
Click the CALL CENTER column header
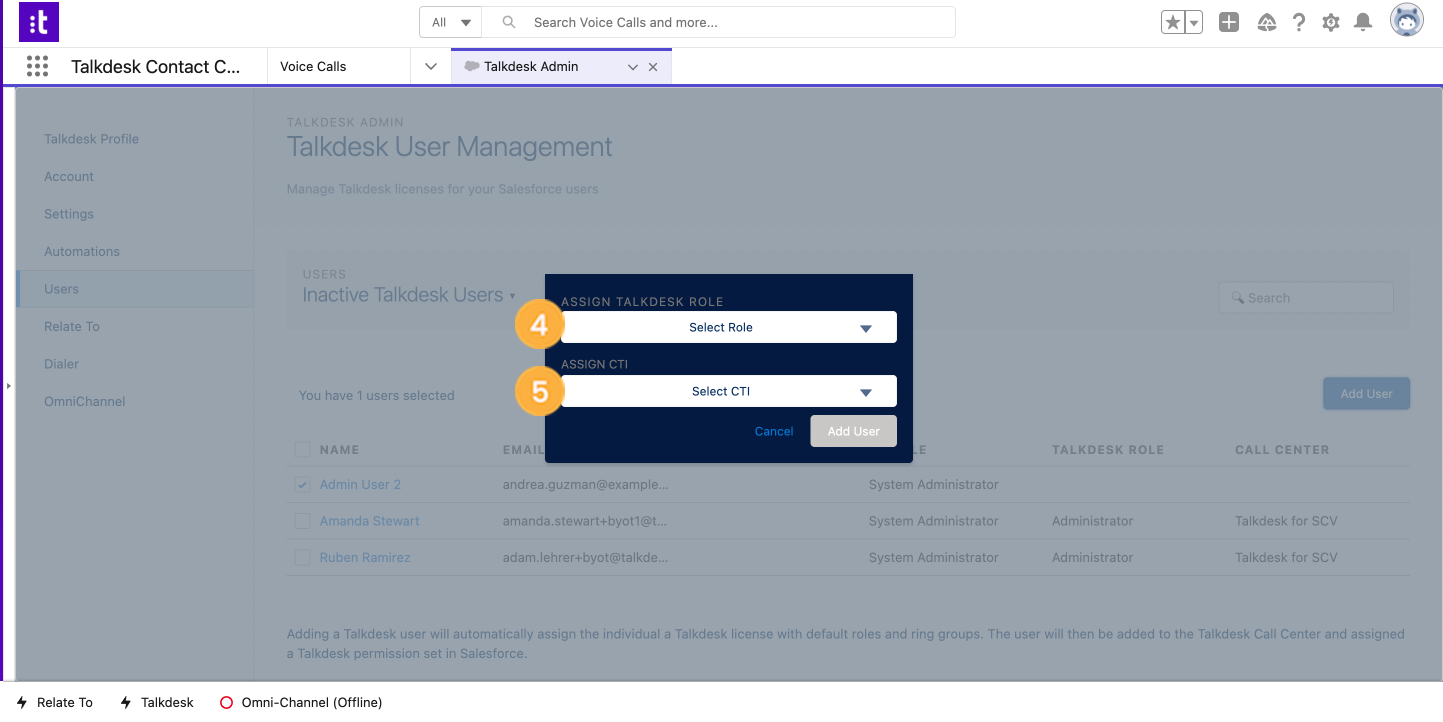pyautogui.click(x=1282, y=450)
